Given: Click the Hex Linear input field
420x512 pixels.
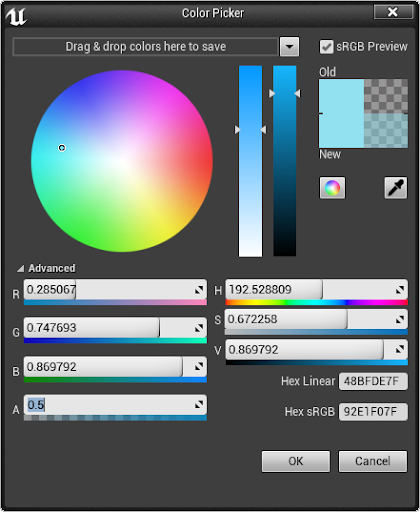Looking at the screenshot, I should [x=373, y=381].
